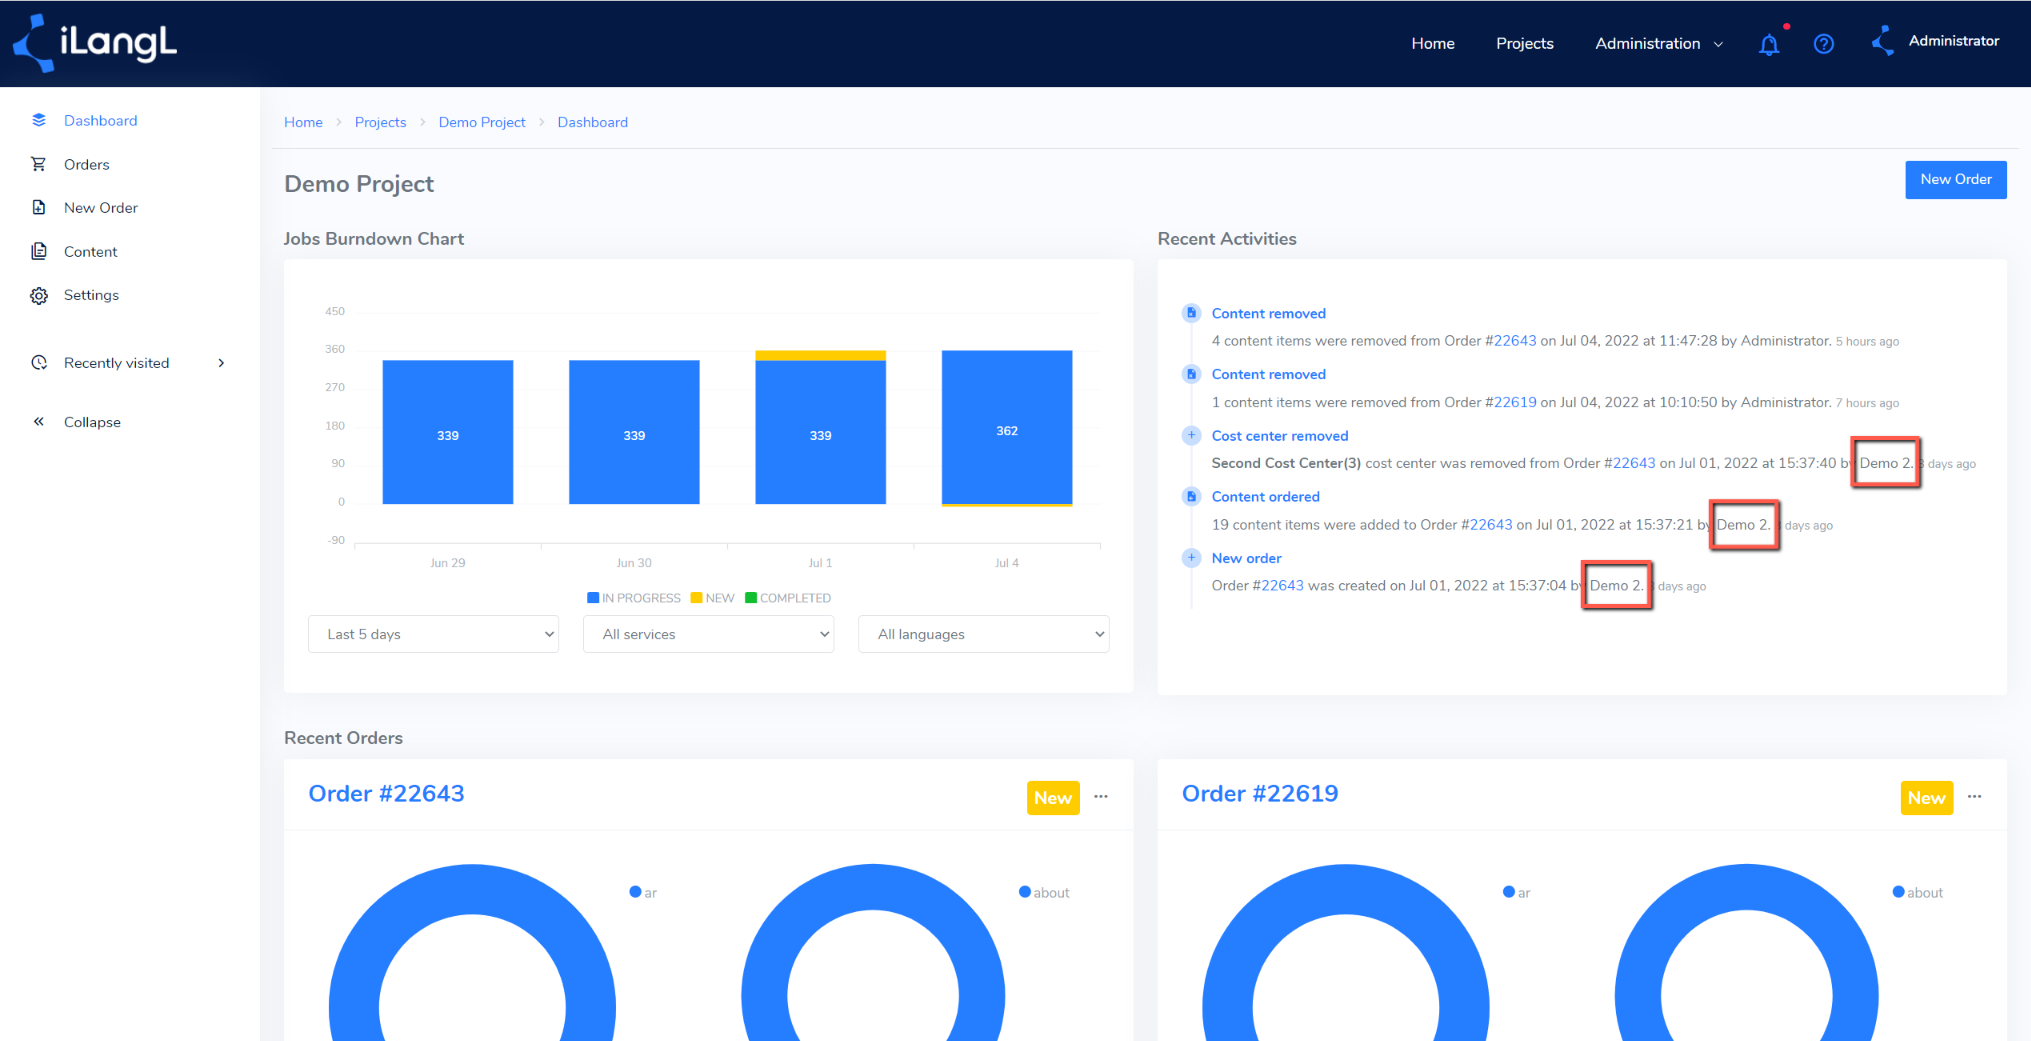Open the All services dropdown
This screenshot has width=2031, height=1041.
[708, 634]
